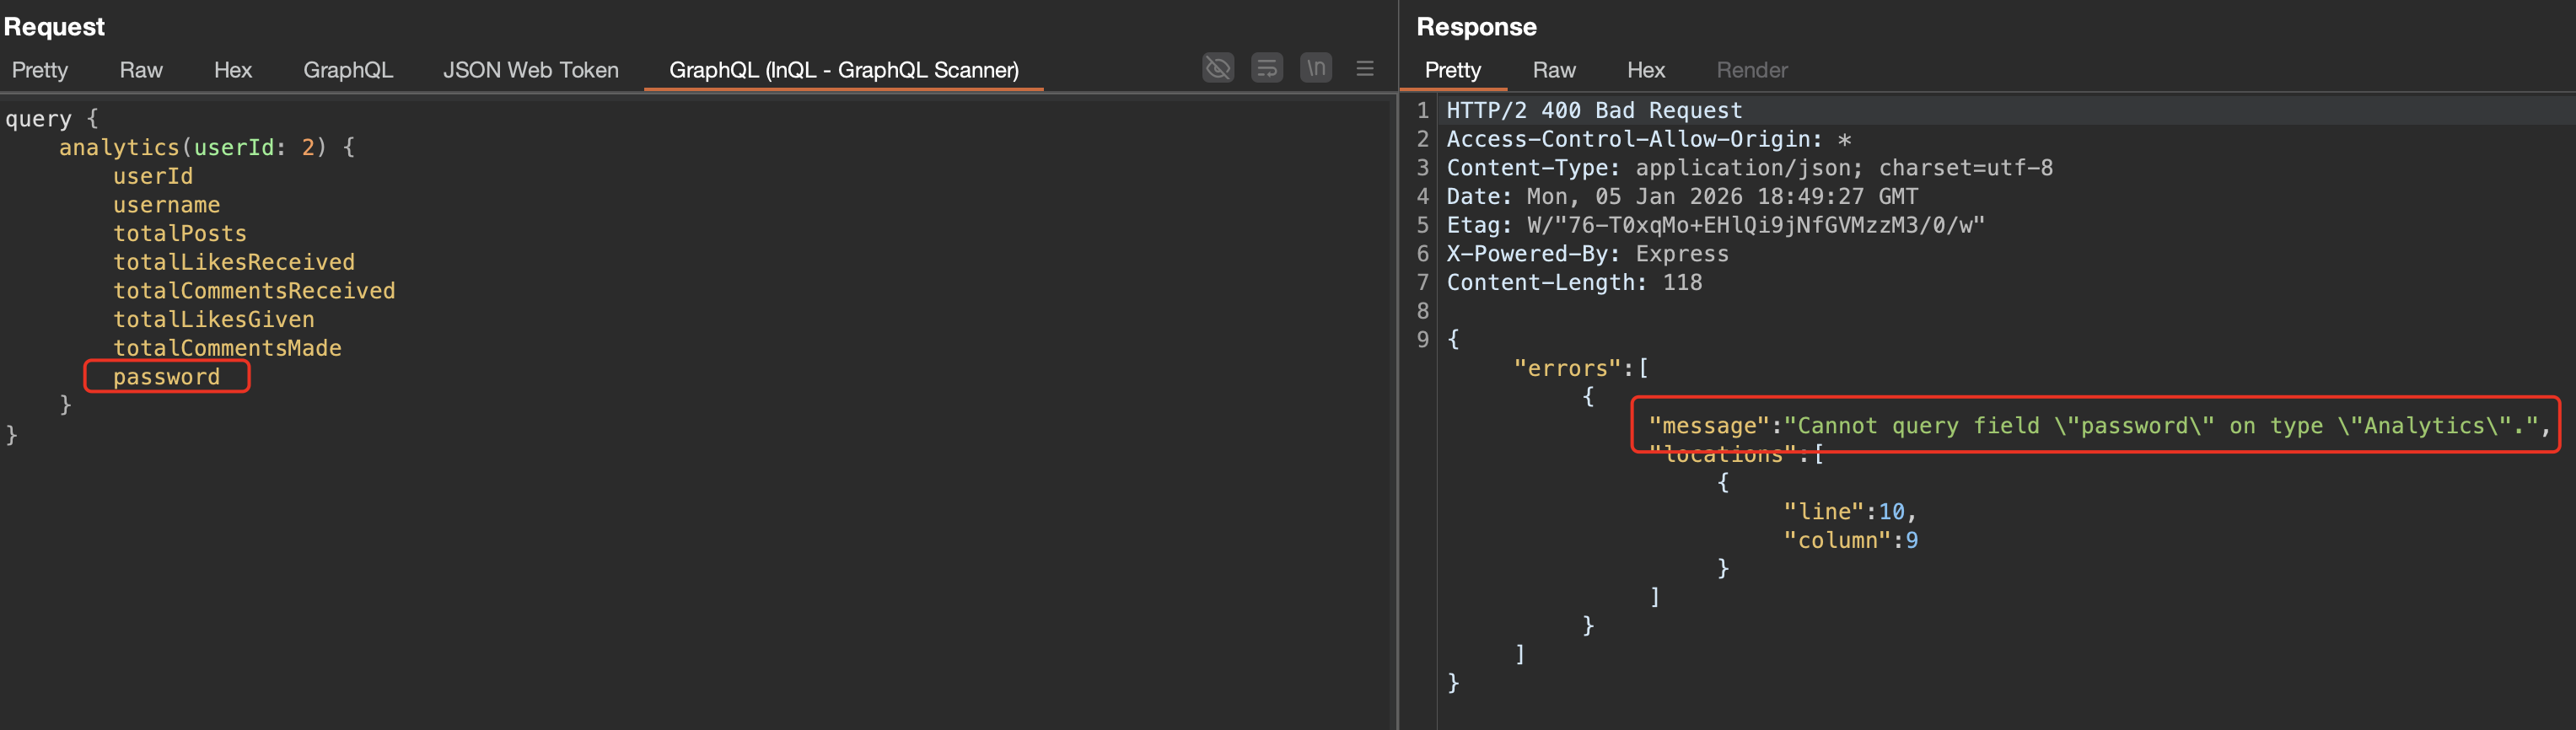Image resolution: width=2576 pixels, height=730 pixels.
Task: Switch to the Response Raw tab
Action: 1553,70
